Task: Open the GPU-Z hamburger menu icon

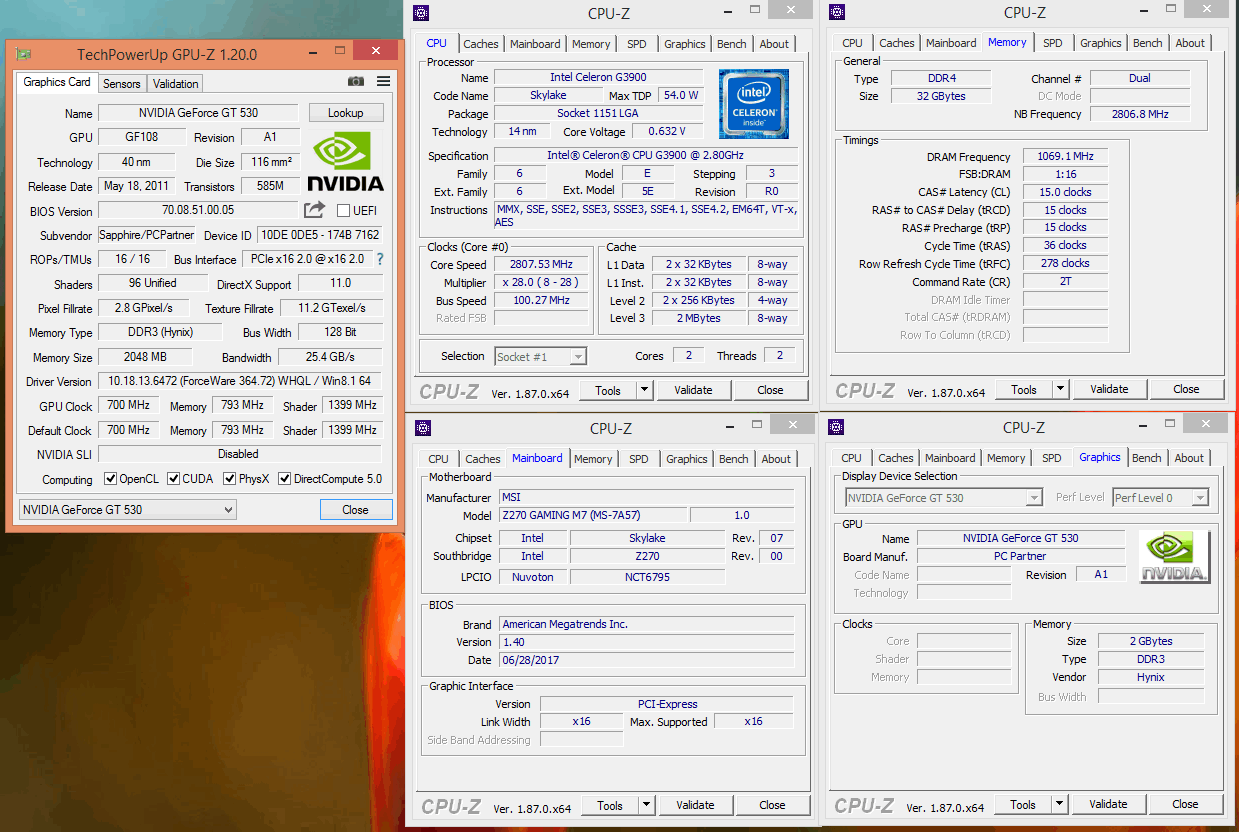Action: (x=384, y=81)
